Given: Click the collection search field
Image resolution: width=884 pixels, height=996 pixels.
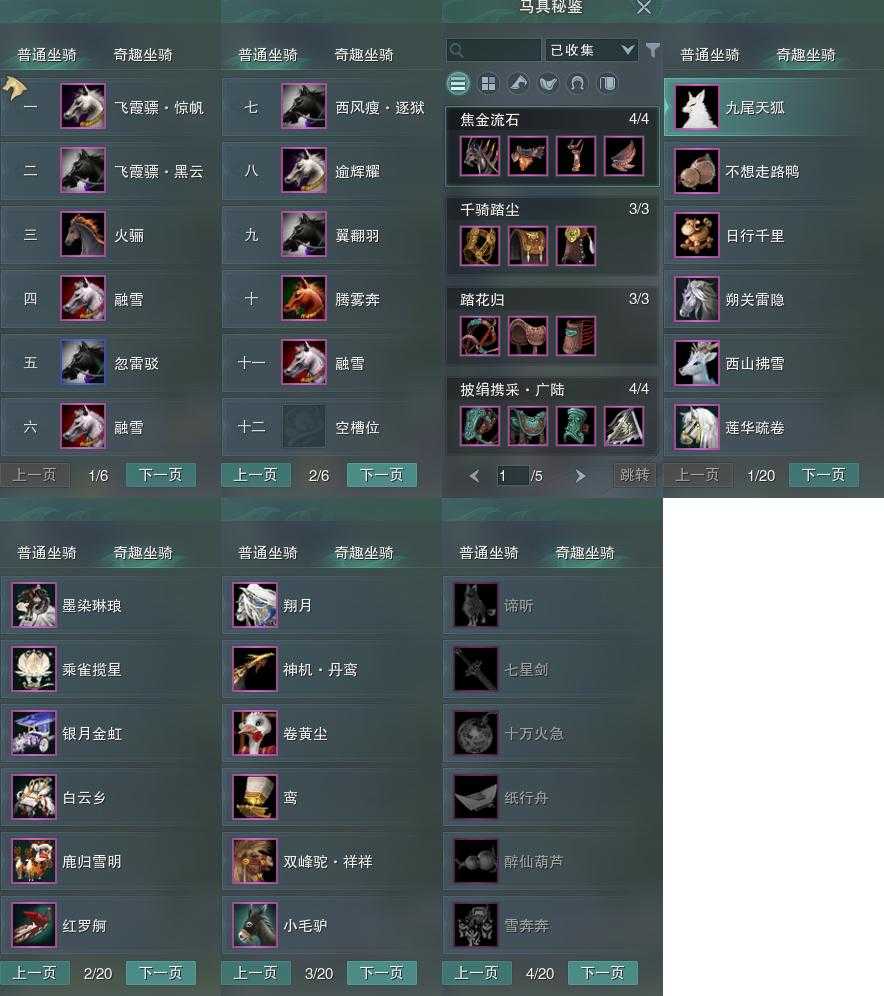Looking at the screenshot, I should pyautogui.click(x=494, y=50).
